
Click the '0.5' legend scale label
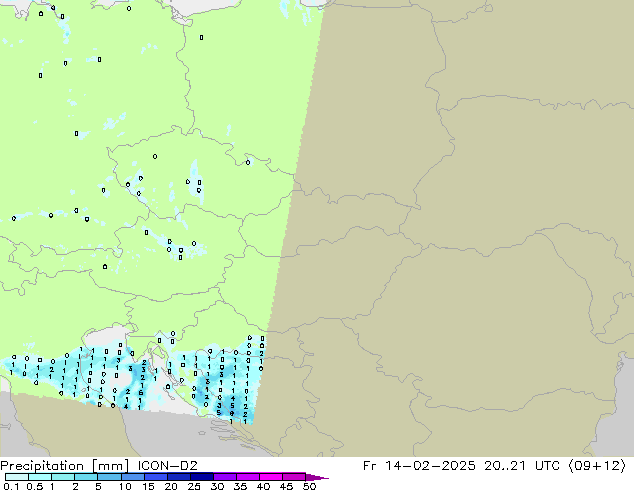click(x=34, y=486)
